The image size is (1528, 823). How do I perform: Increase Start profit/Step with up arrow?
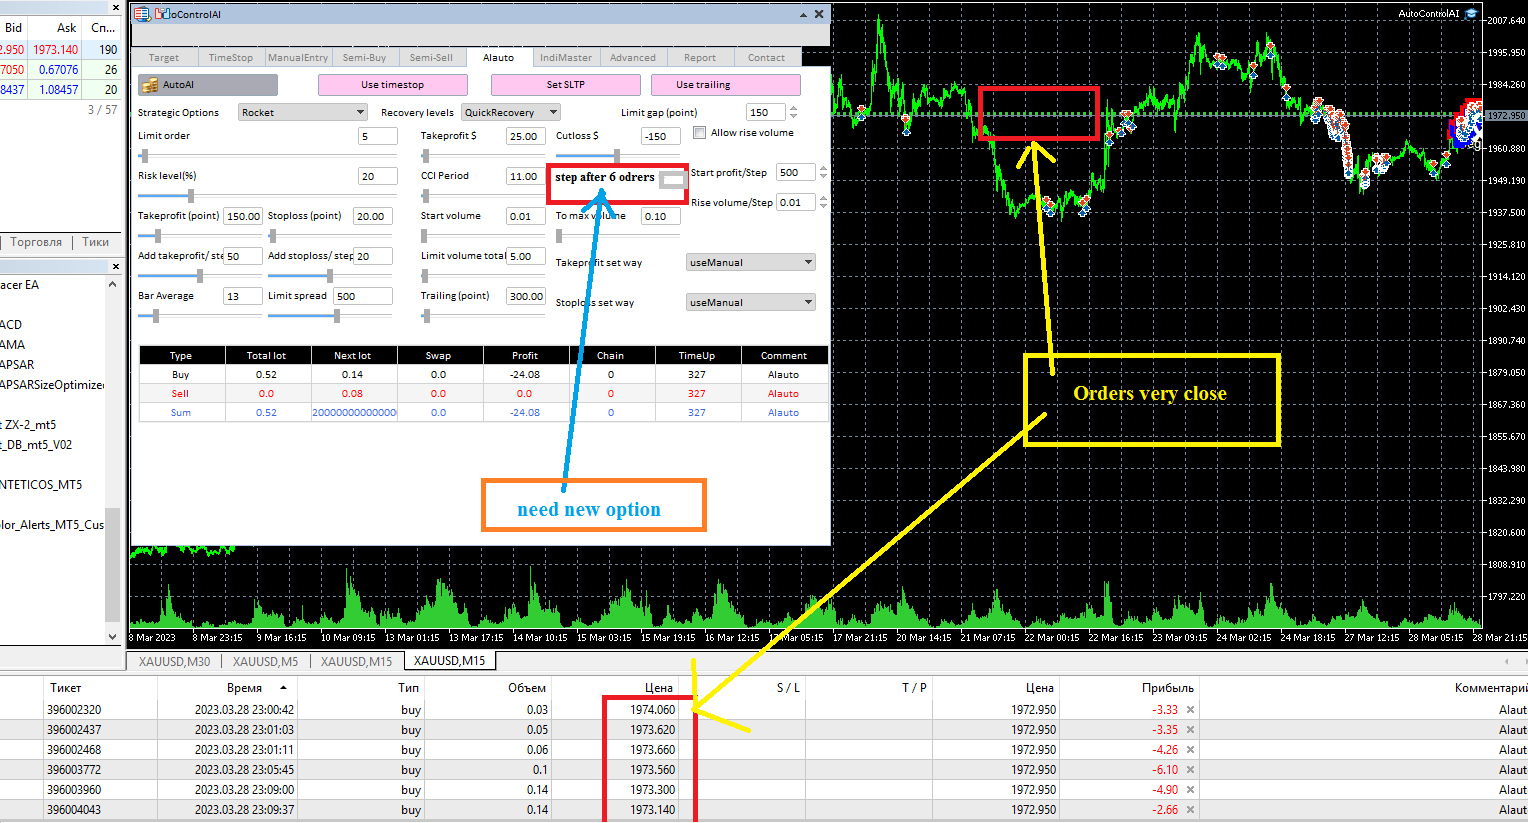[x=823, y=169]
